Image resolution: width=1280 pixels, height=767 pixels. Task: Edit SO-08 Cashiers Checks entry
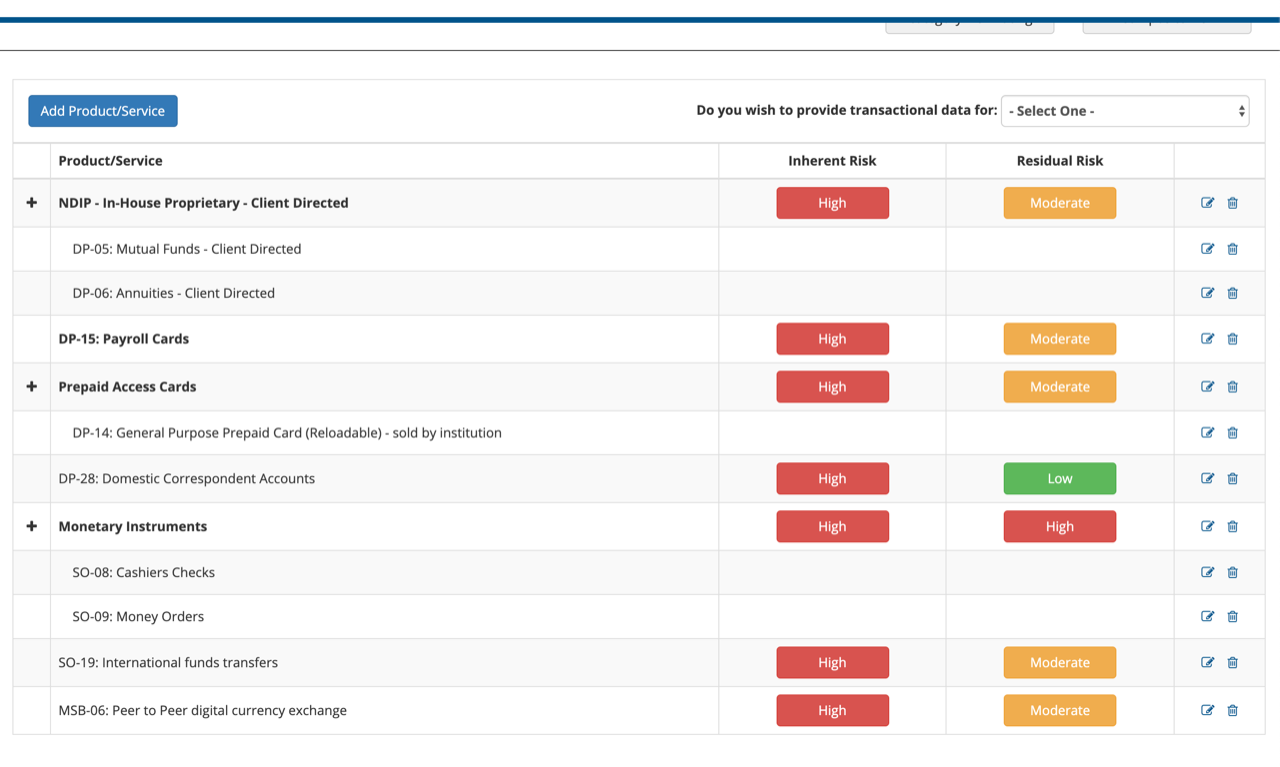click(x=1207, y=572)
